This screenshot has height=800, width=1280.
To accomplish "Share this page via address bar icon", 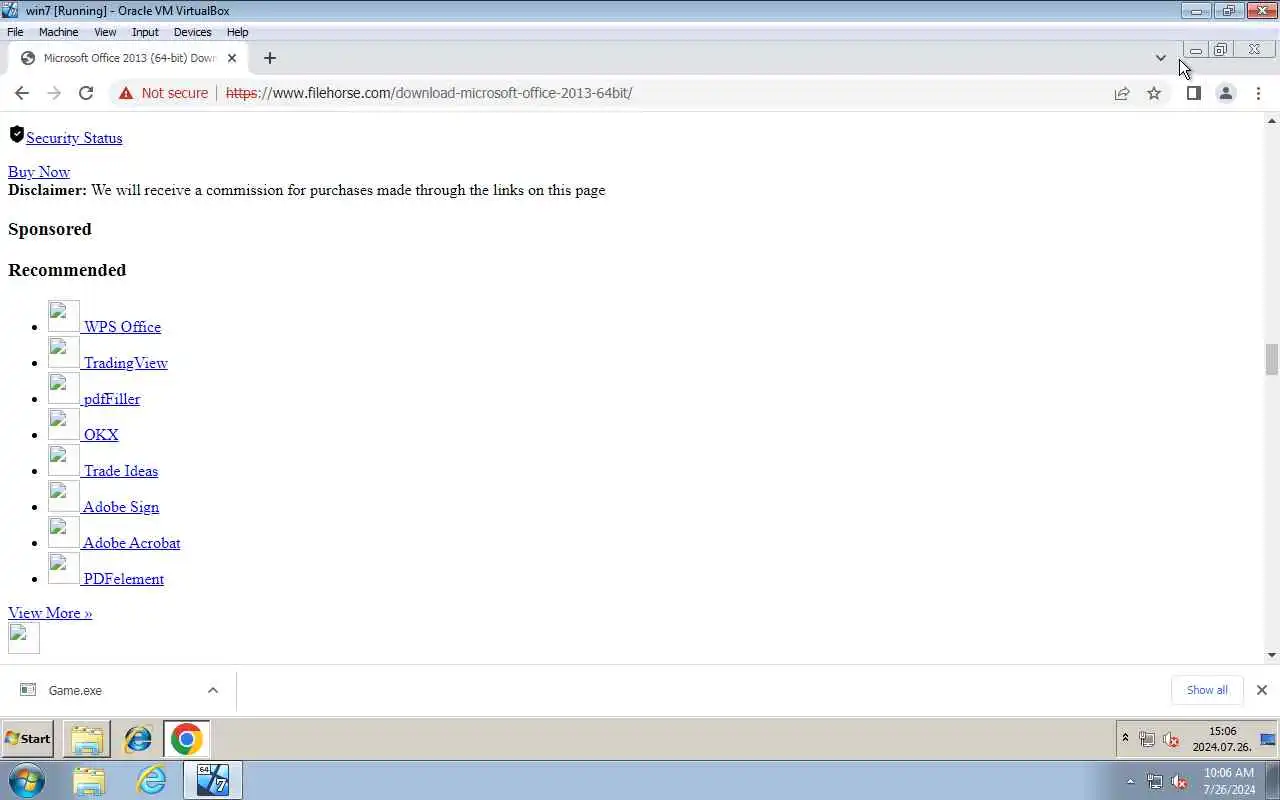I will tap(1122, 93).
